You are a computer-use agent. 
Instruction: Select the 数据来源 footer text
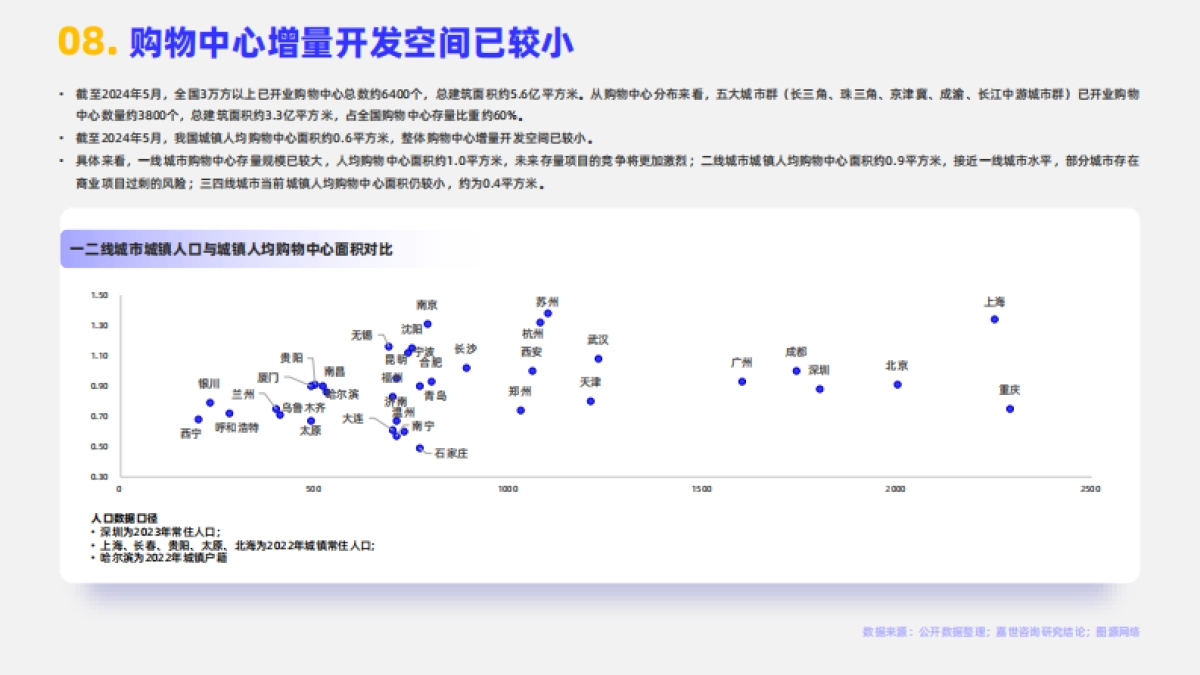point(1003,633)
